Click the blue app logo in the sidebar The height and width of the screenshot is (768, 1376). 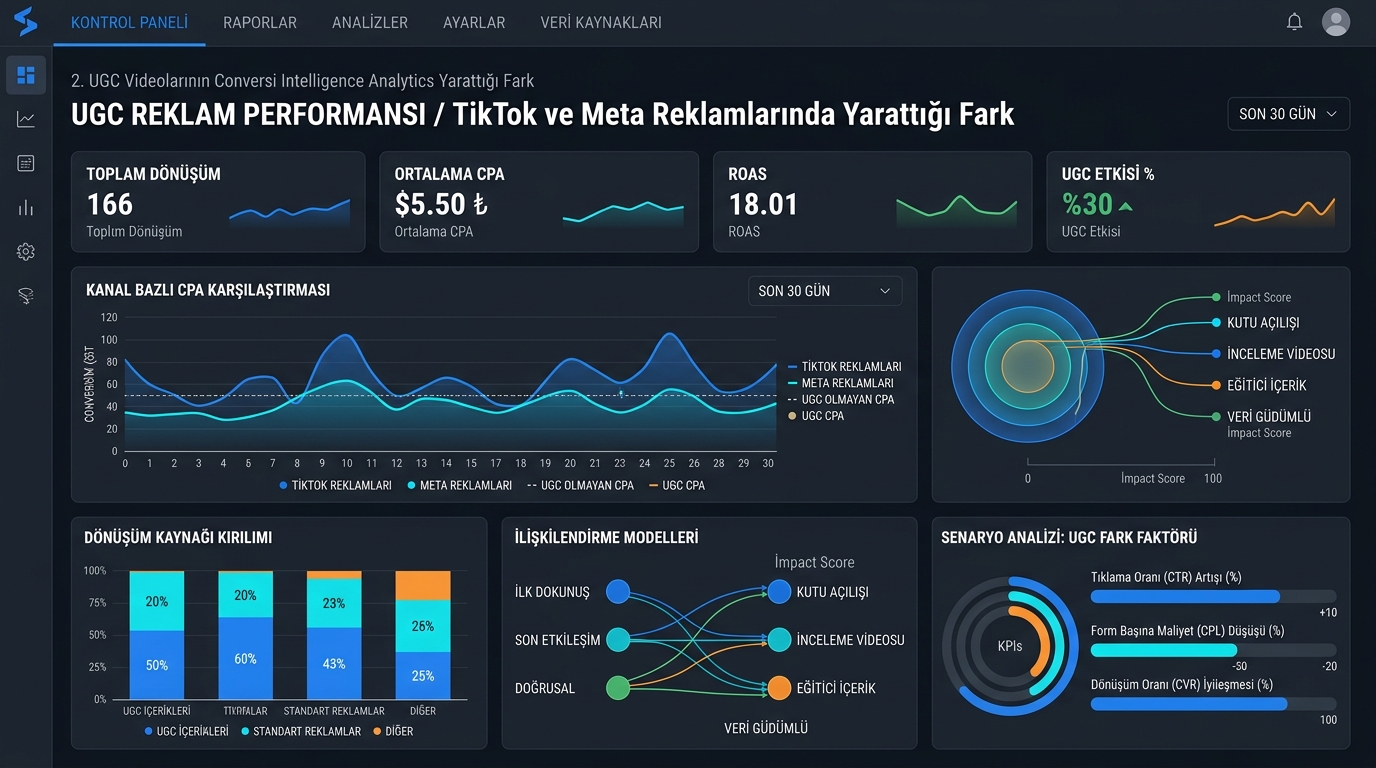click(x=26, y=21)
